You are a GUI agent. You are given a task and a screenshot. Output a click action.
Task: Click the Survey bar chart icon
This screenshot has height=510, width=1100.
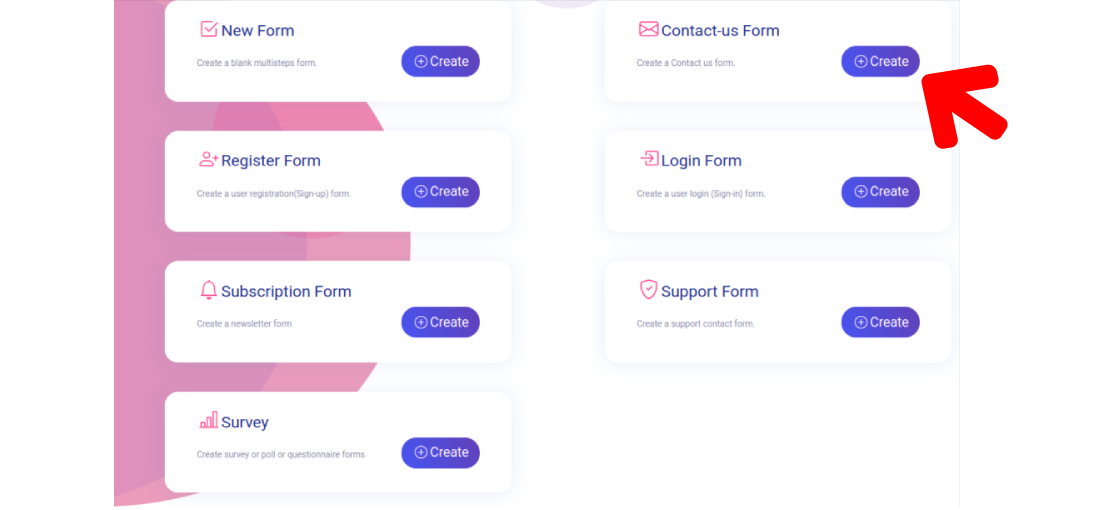coord(208,421)
